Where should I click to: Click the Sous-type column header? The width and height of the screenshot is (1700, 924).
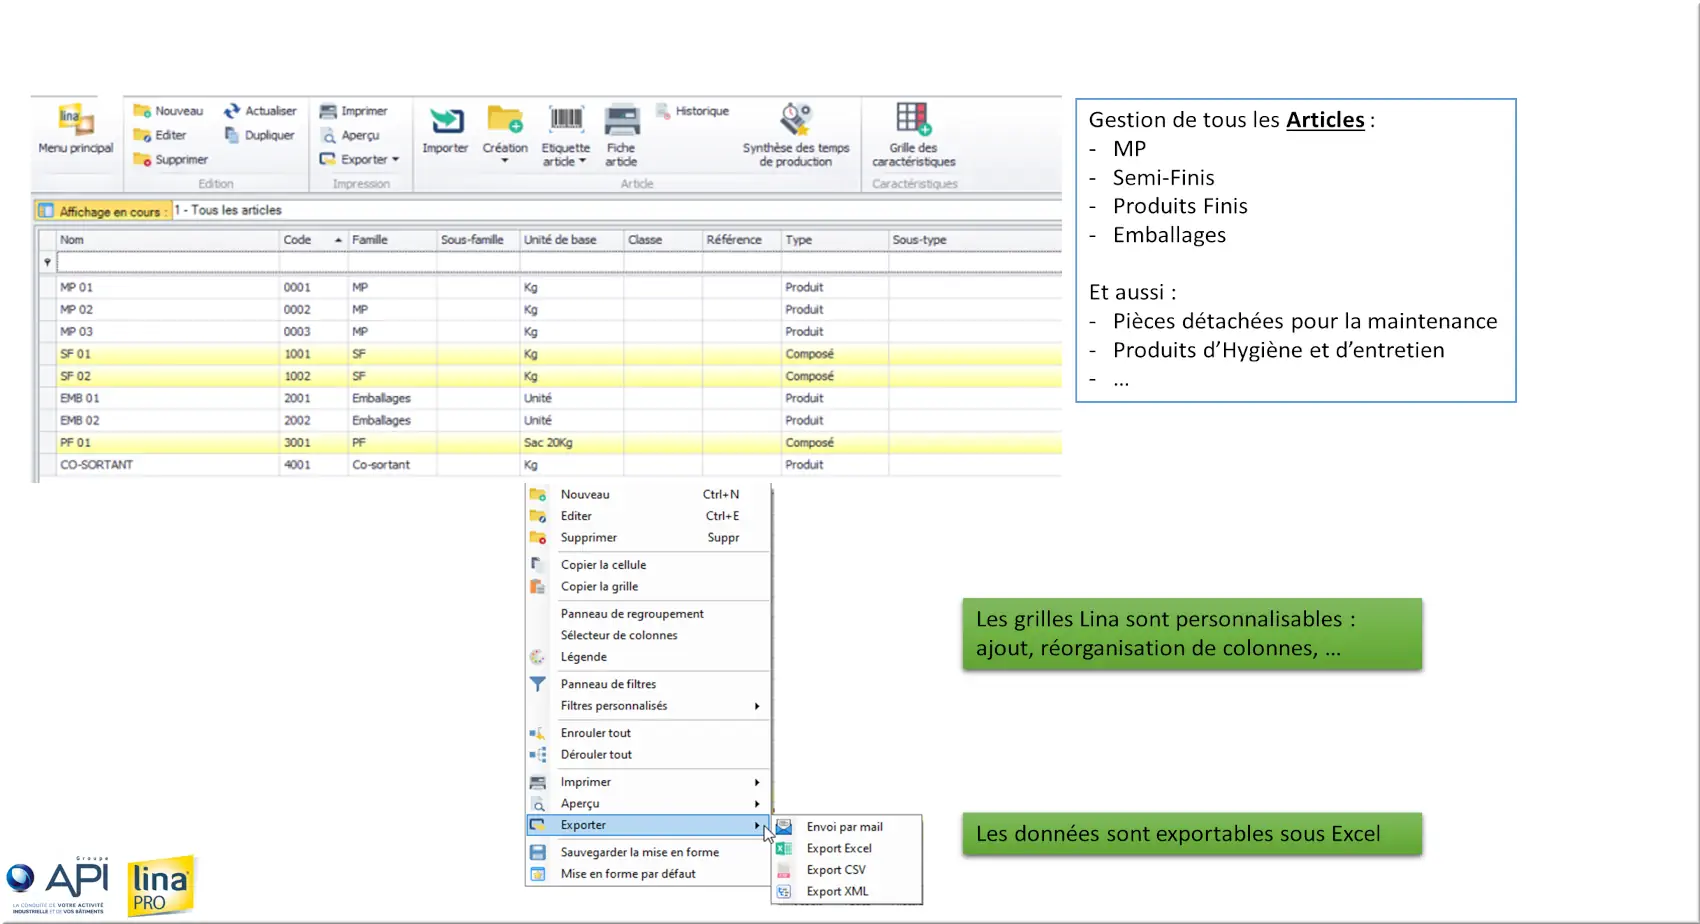click(975, 240)
